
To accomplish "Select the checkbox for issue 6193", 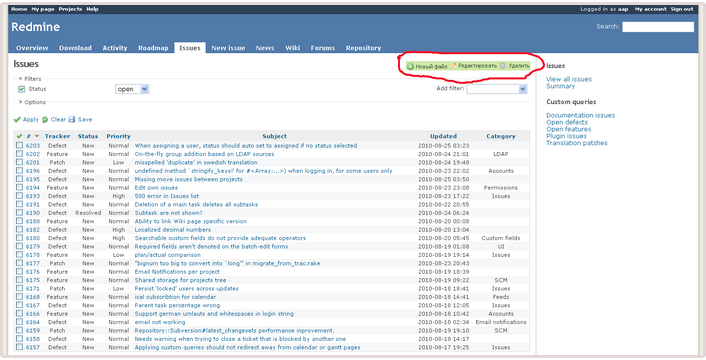I will click(19, 196).
